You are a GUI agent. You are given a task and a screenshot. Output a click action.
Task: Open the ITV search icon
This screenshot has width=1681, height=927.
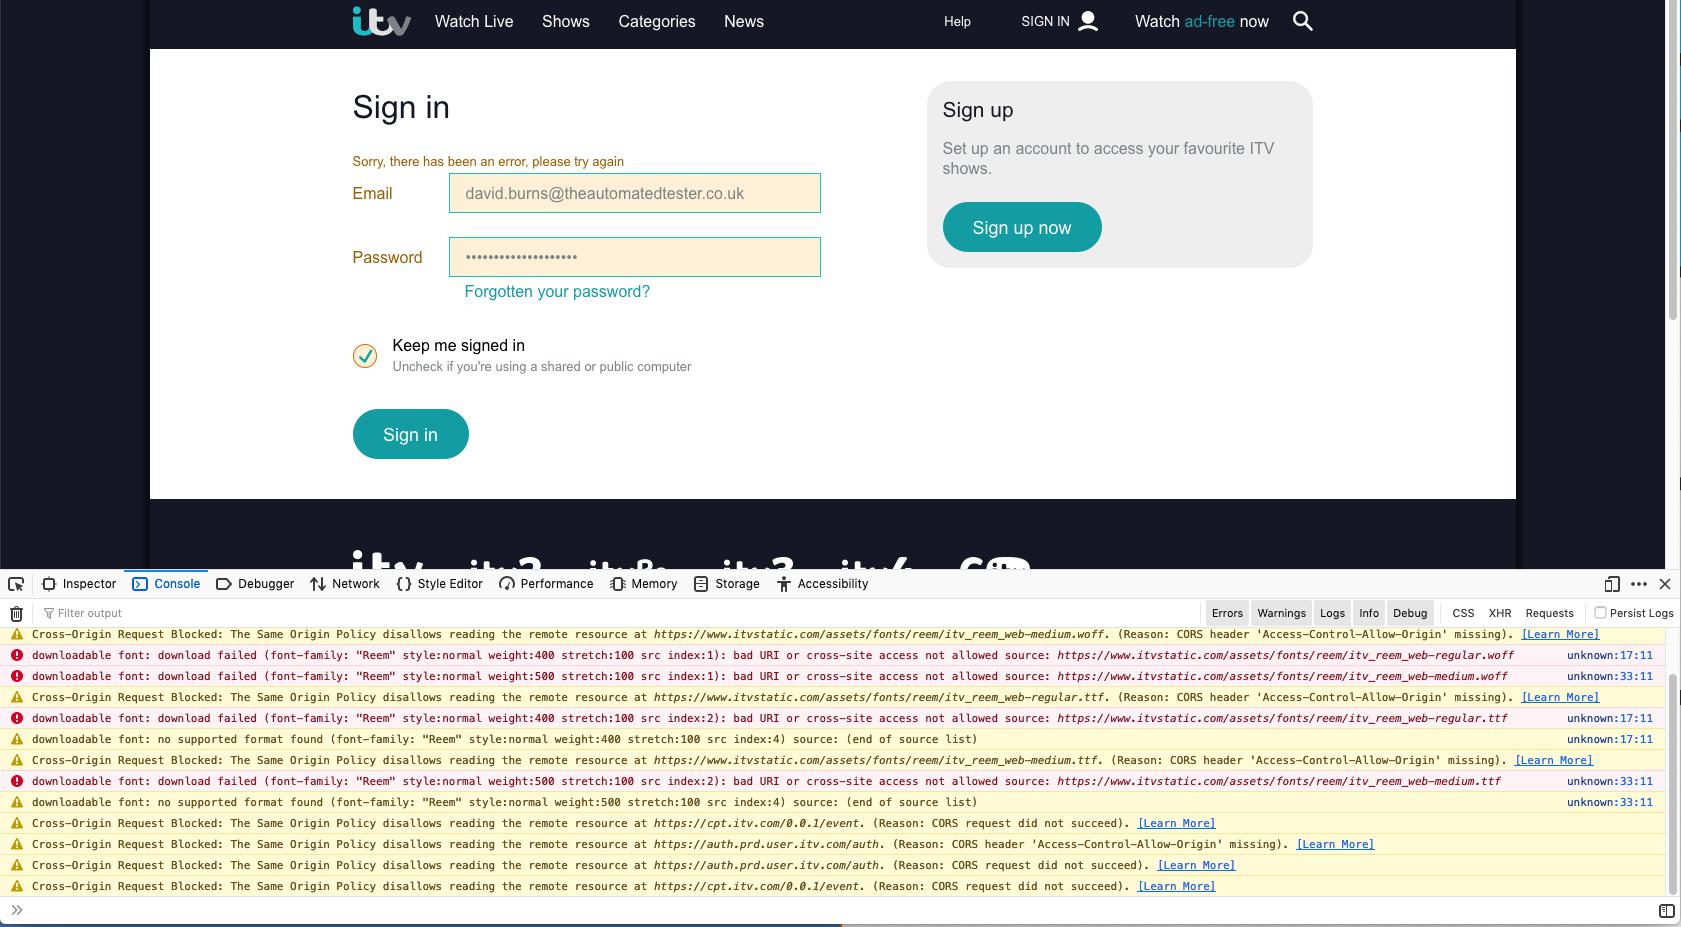(x=1303, y=20)
